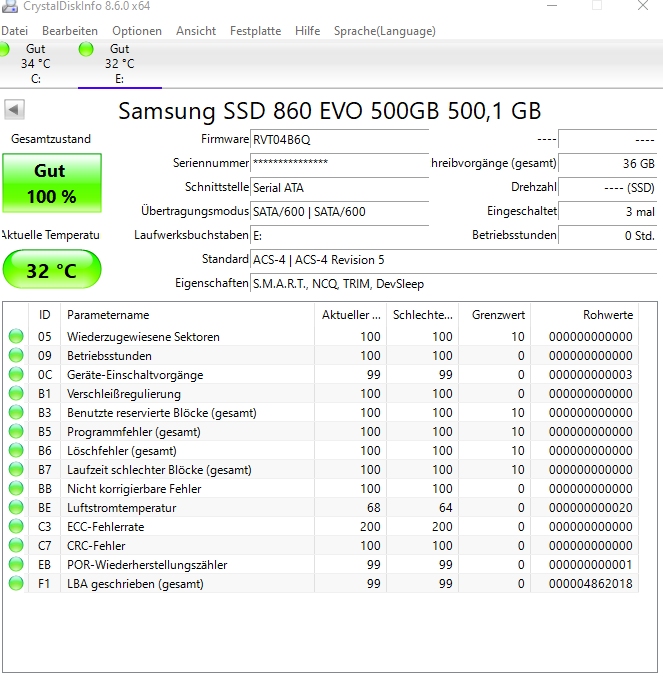Open the Bearbeiten menu
This screenshot has height=680, width=663.
70,31
